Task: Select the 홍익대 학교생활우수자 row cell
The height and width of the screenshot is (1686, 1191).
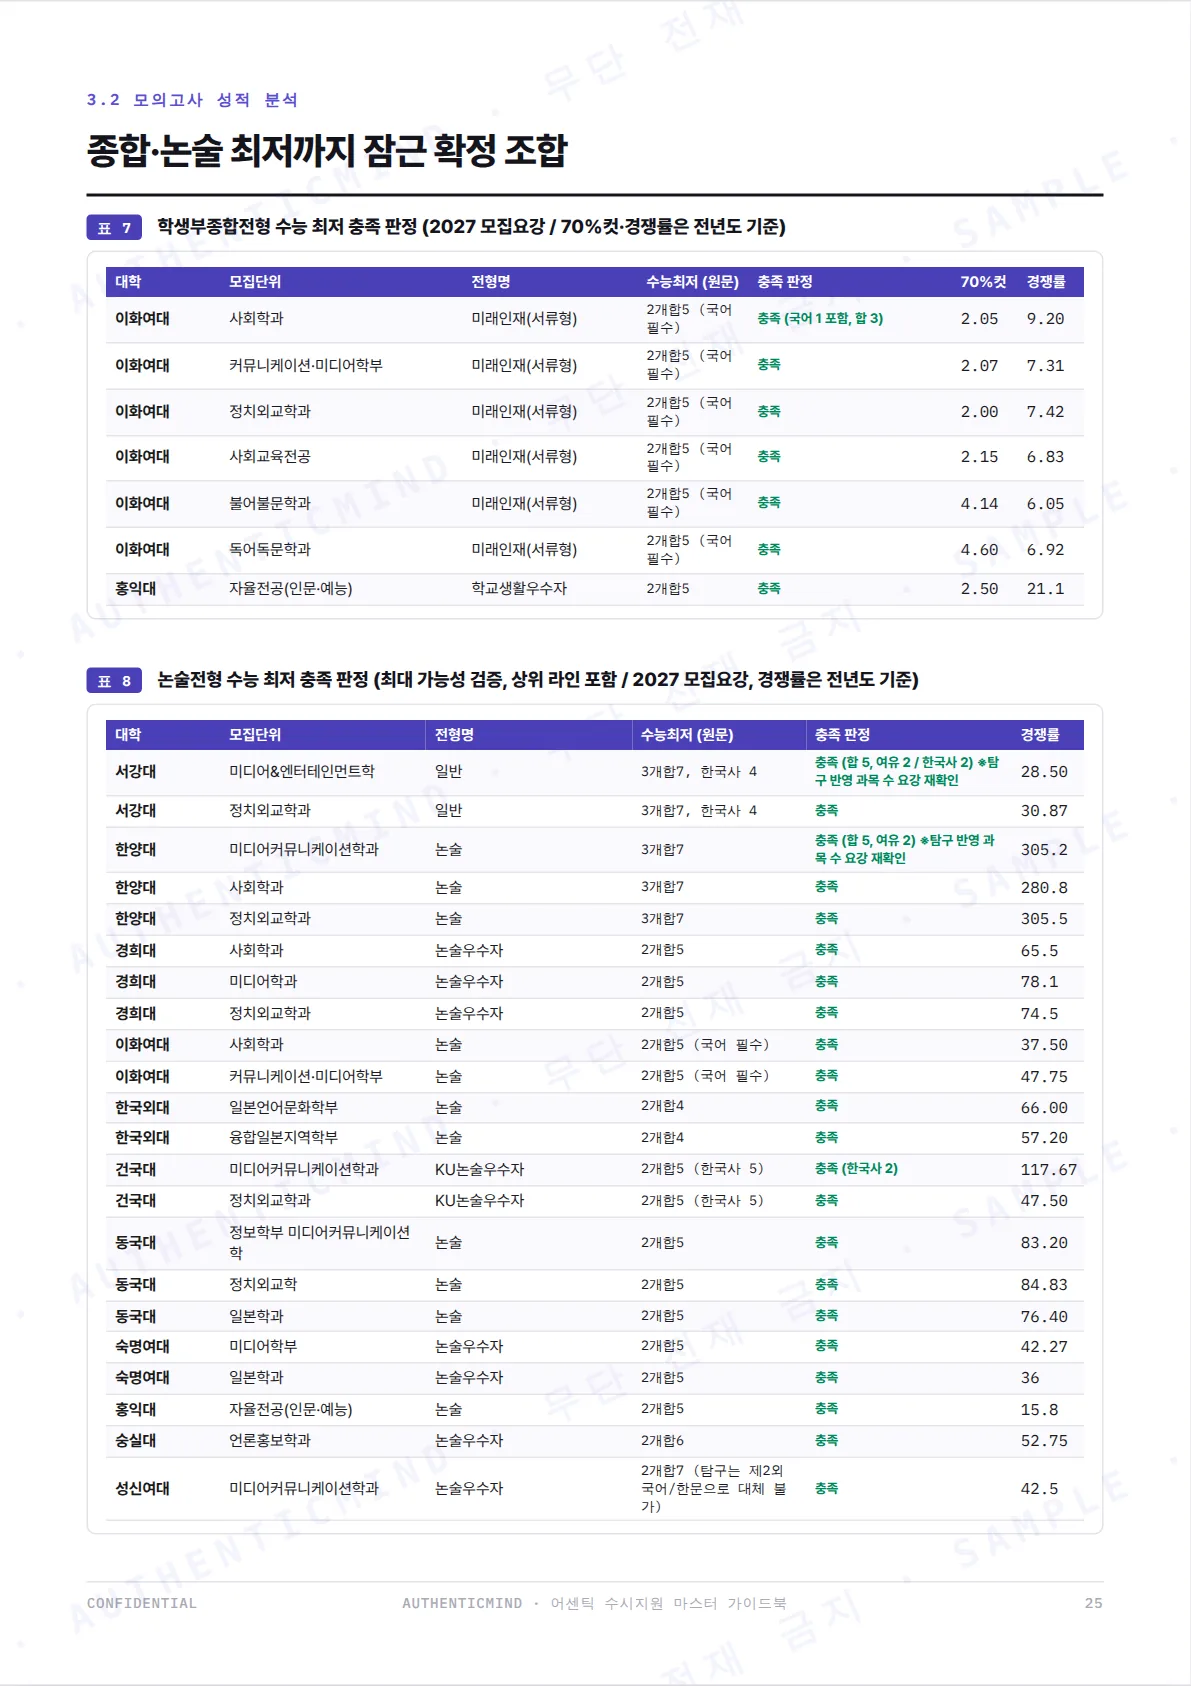Action: click(519, 589)
